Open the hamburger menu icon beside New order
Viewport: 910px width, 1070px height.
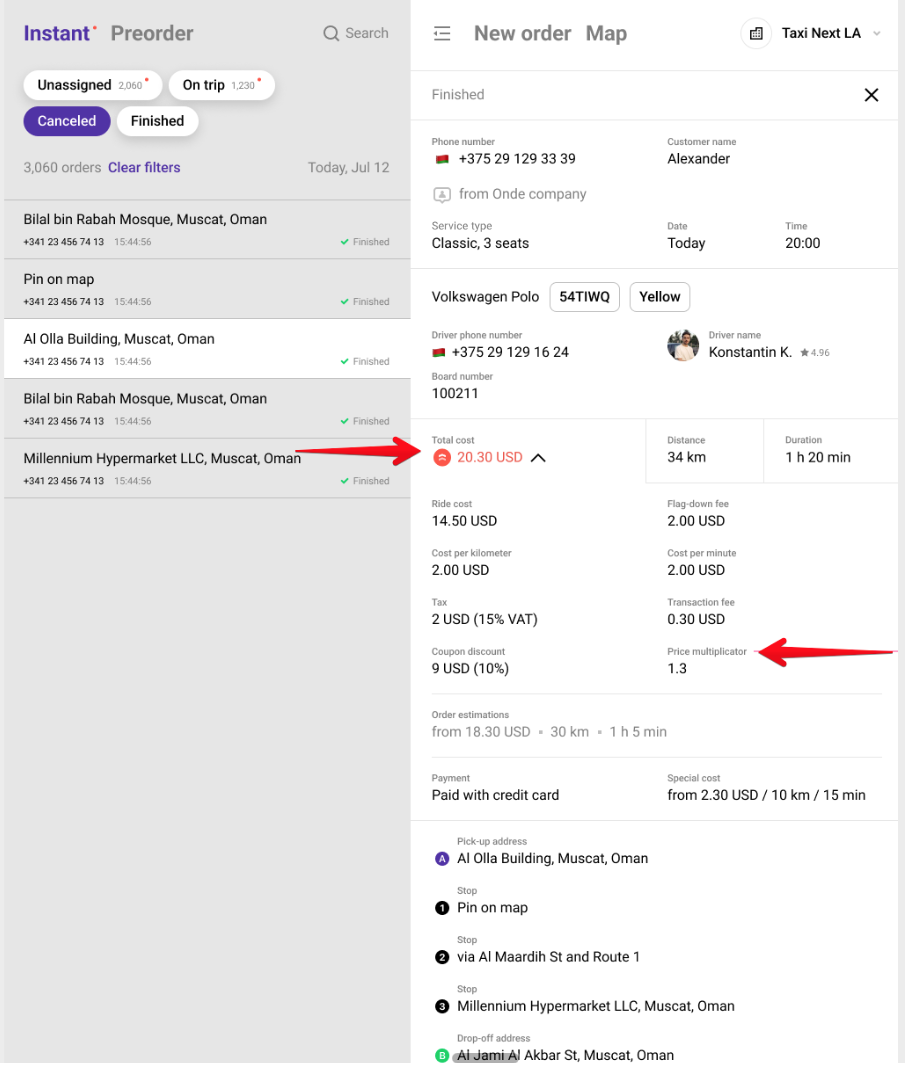pyautogui.click(x=444, y=33)
